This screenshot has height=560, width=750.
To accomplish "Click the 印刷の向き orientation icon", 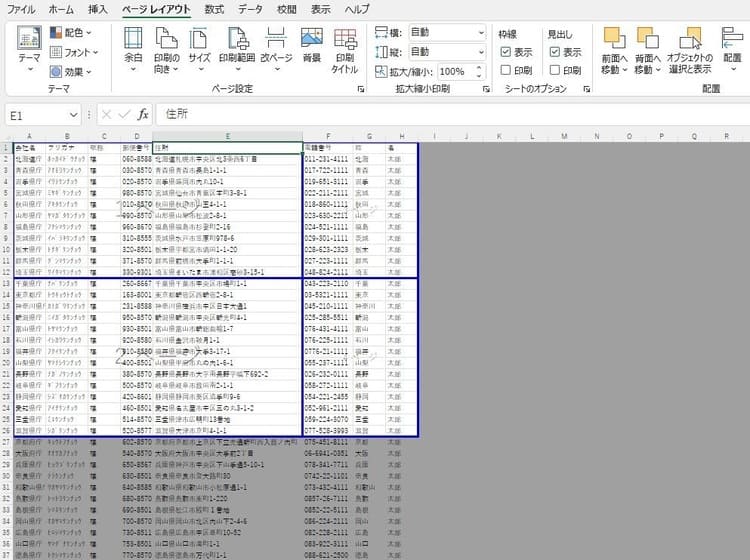I will (166, 39).
